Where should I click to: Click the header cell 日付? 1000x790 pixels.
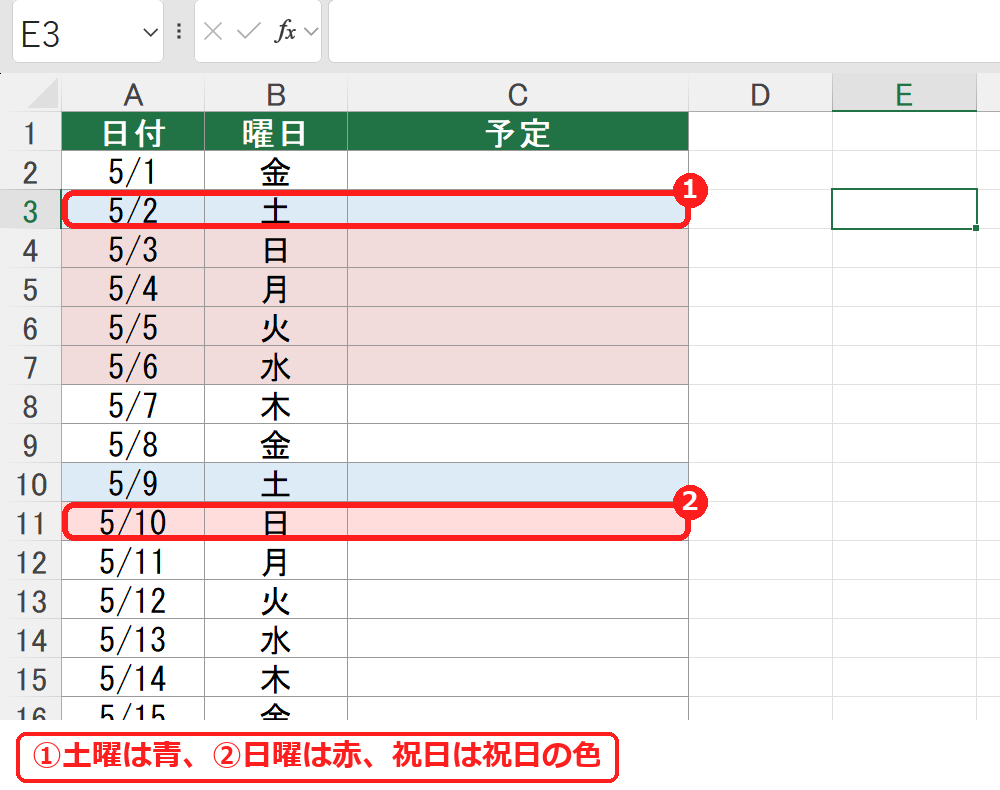133,133
